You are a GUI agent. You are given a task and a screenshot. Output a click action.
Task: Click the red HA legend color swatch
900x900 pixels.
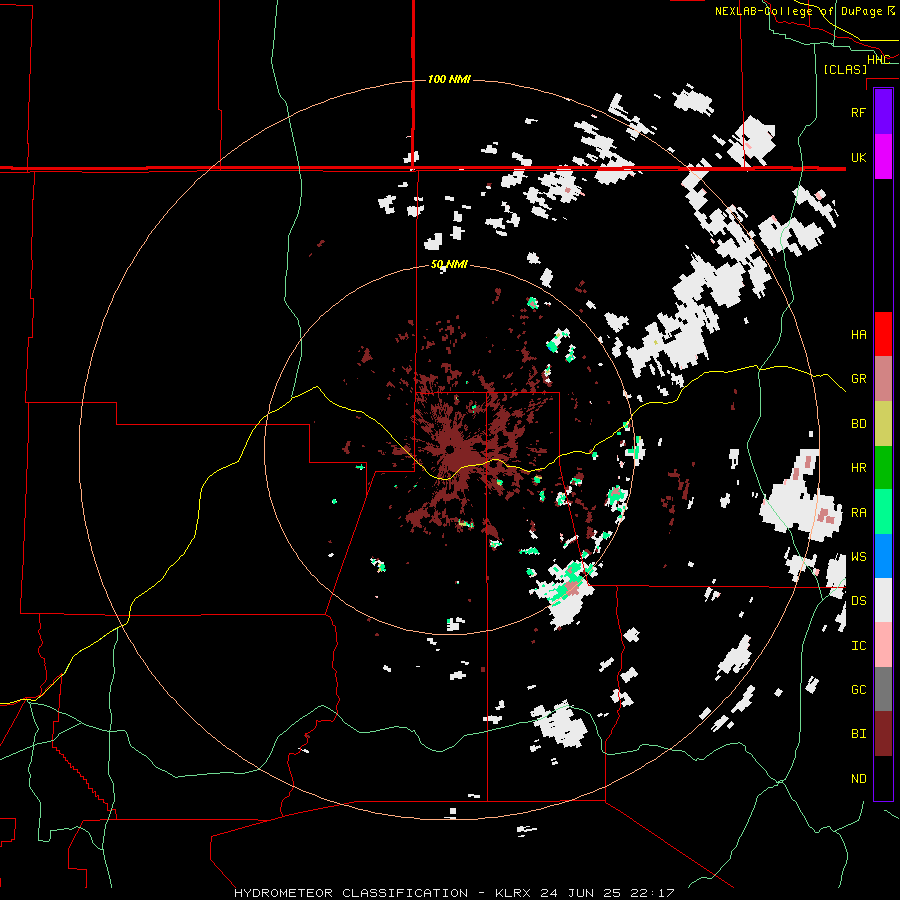pyautogui.click(x=883, y=334)
